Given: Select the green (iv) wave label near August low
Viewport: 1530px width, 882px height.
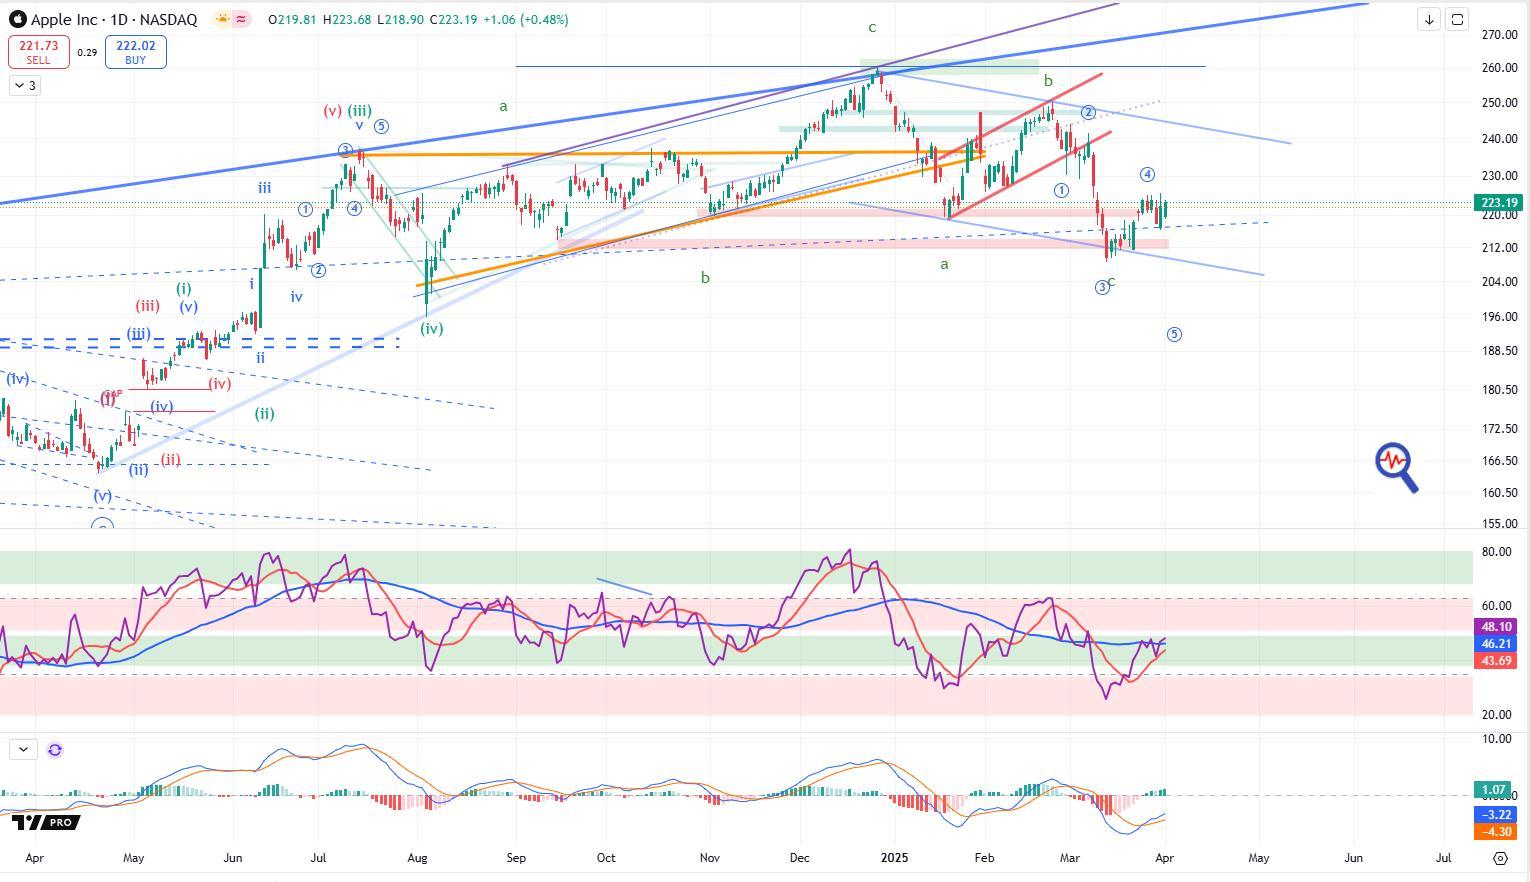Looking at the screenshot, I should click(x=431, y=328).
